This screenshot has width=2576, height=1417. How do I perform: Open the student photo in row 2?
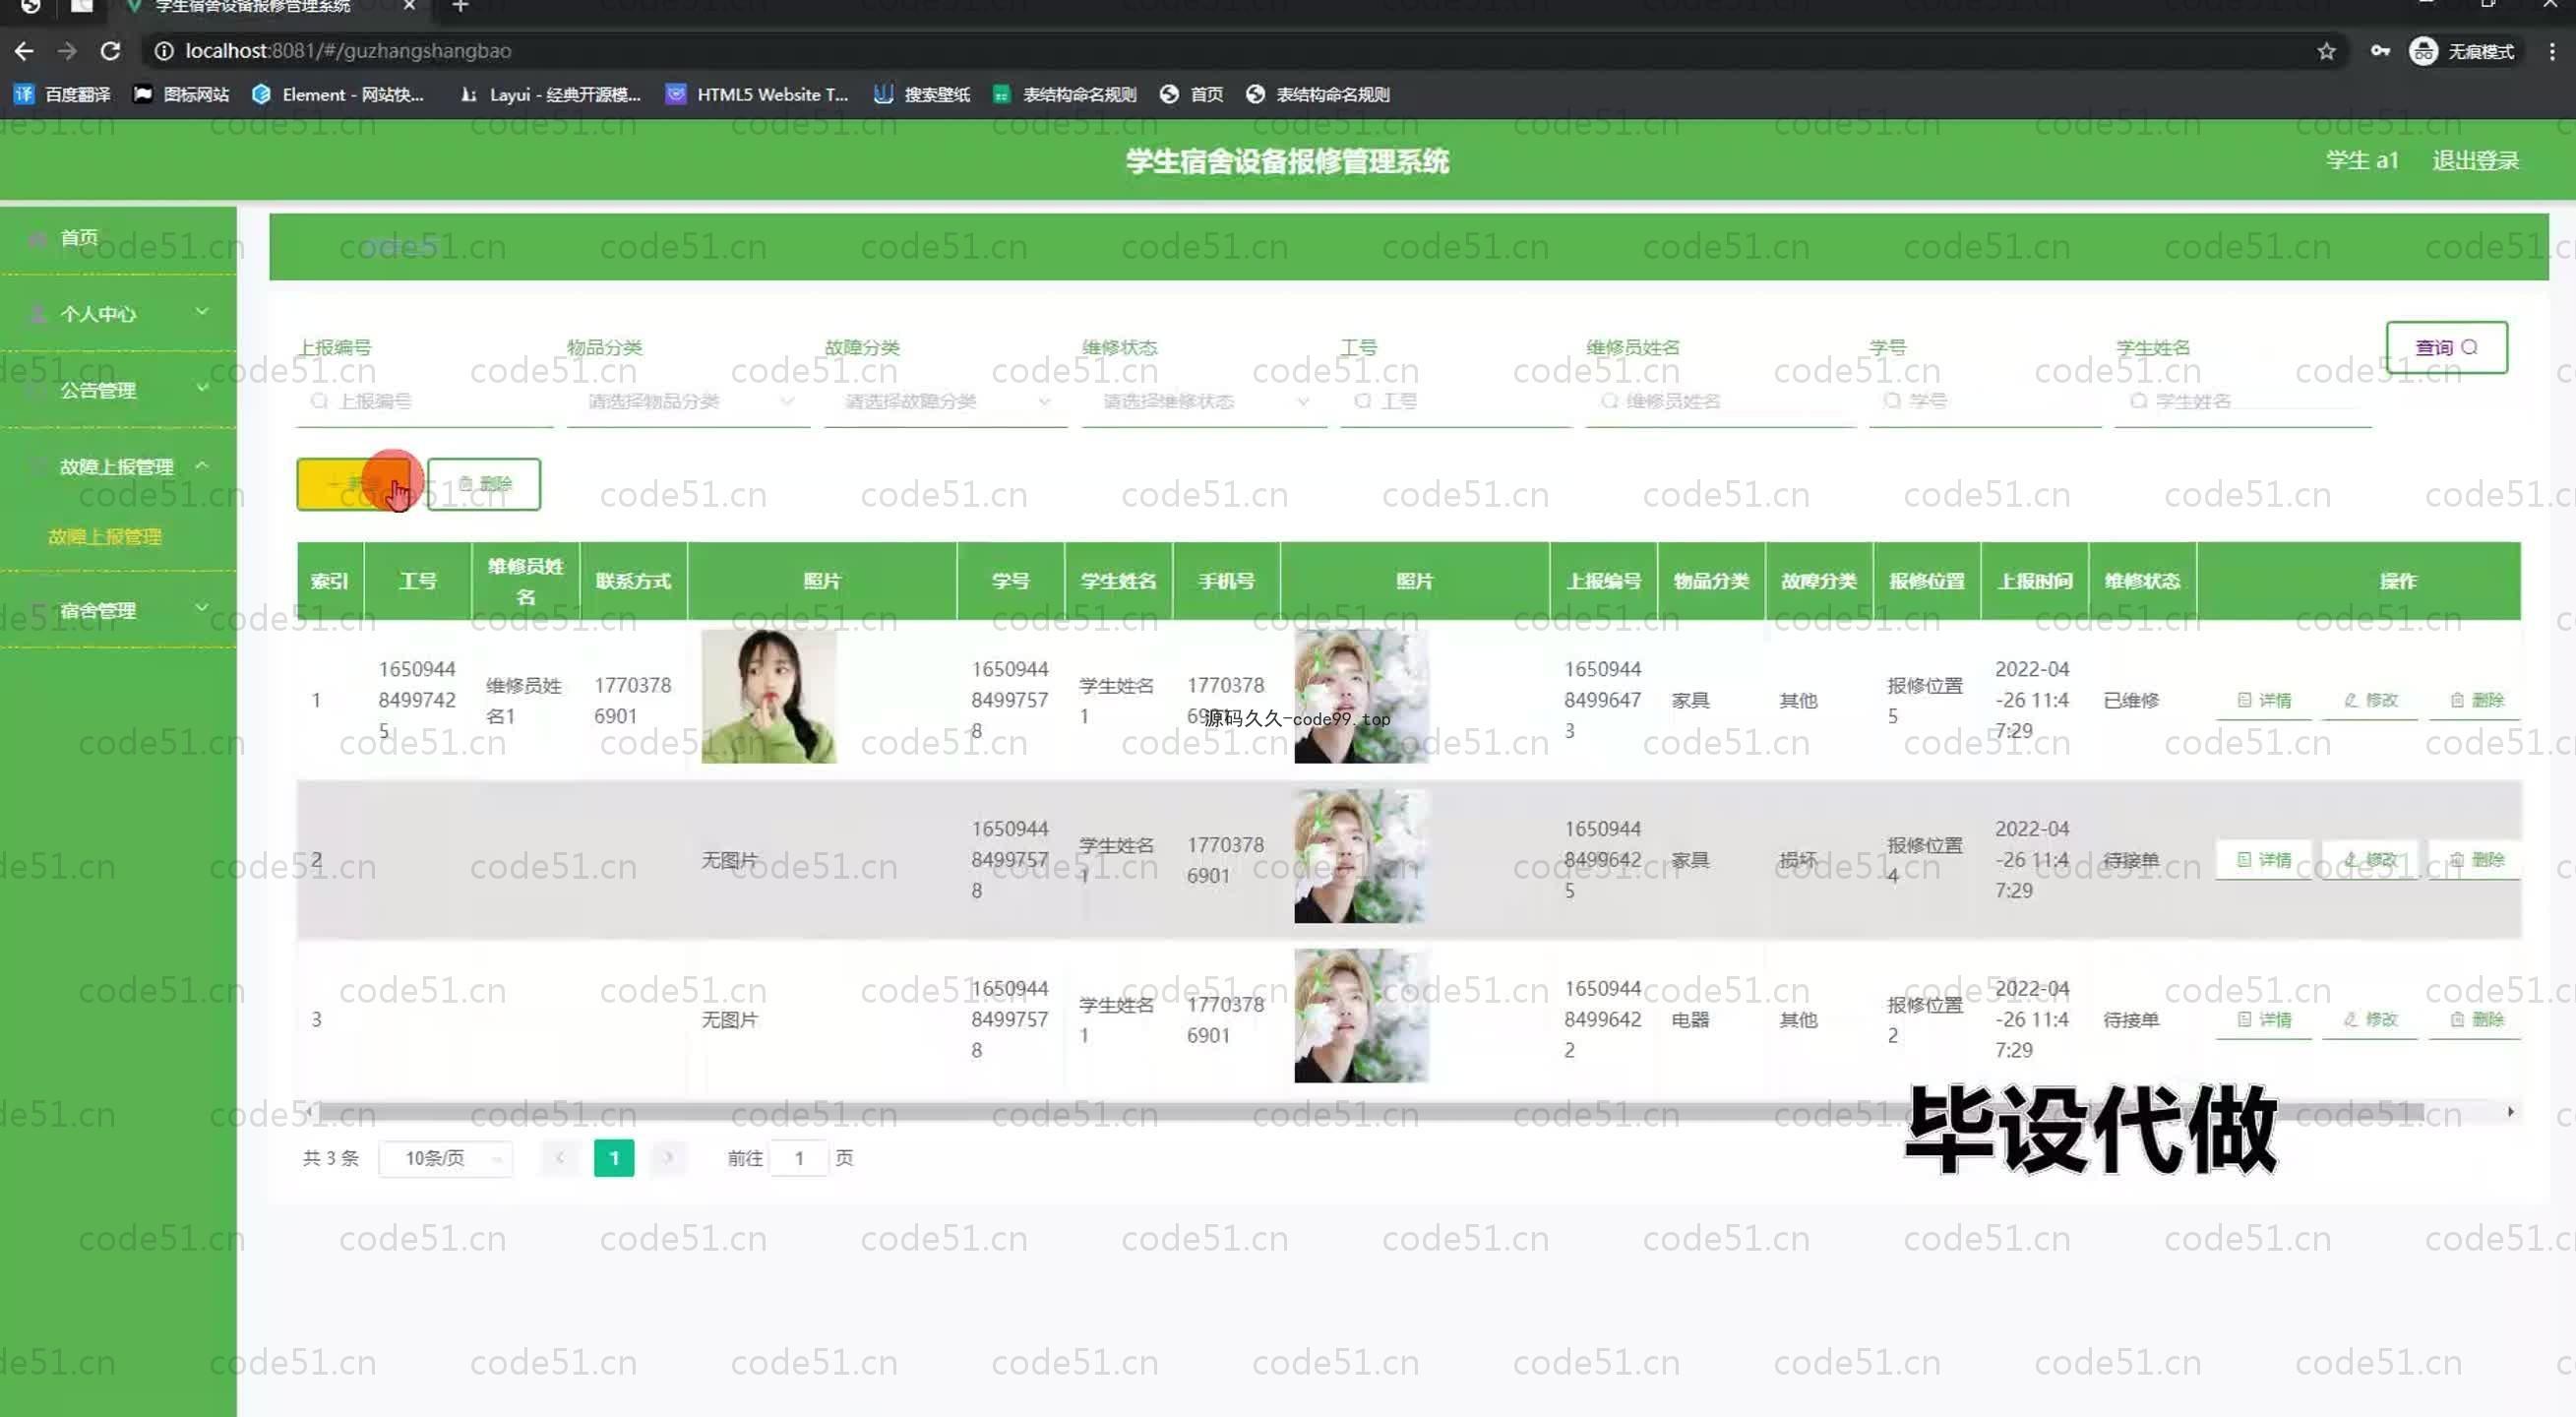(1361, 856)
